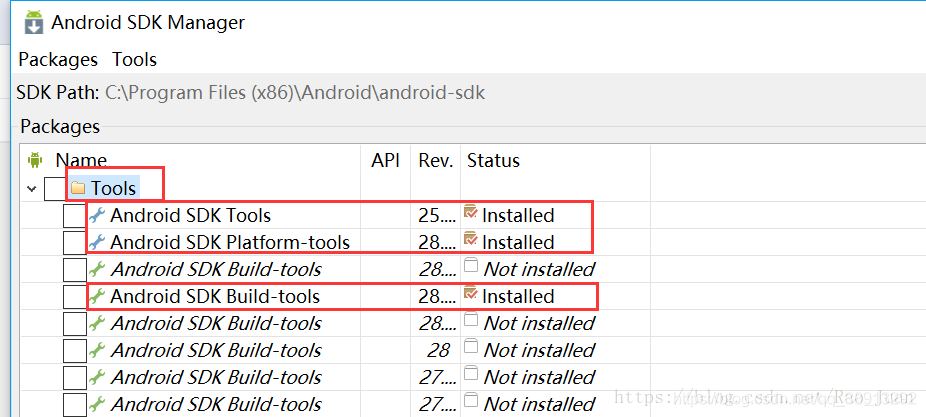The height and width of the screenshot is (417, 926).
Task: Click the 28.... revision of Android SDK Platform-tools
Action: [x=437, y=242]
